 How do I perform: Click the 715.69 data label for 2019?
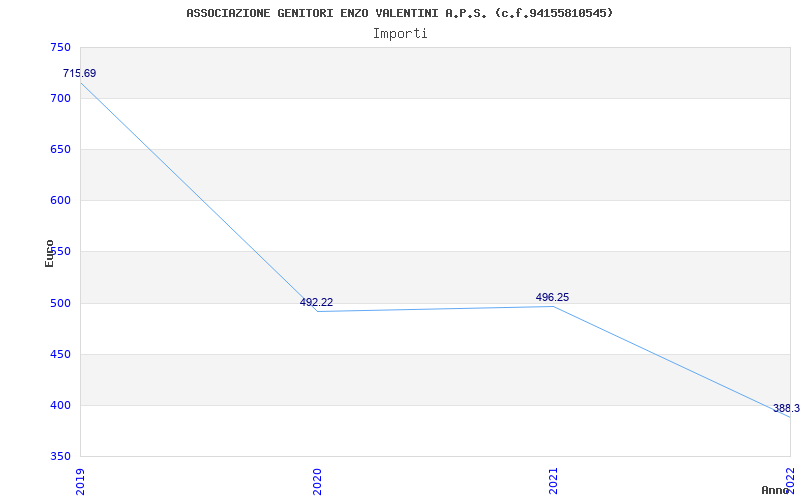point(79,73)
